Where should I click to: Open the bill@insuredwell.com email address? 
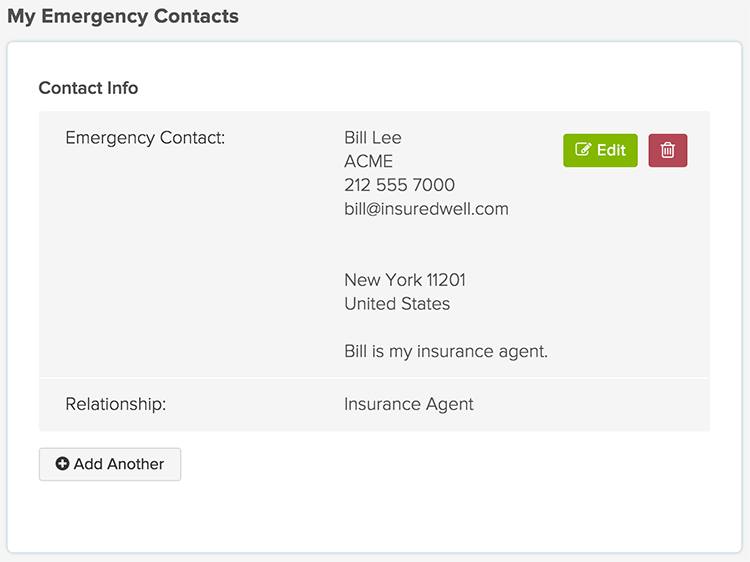point(426,209)
